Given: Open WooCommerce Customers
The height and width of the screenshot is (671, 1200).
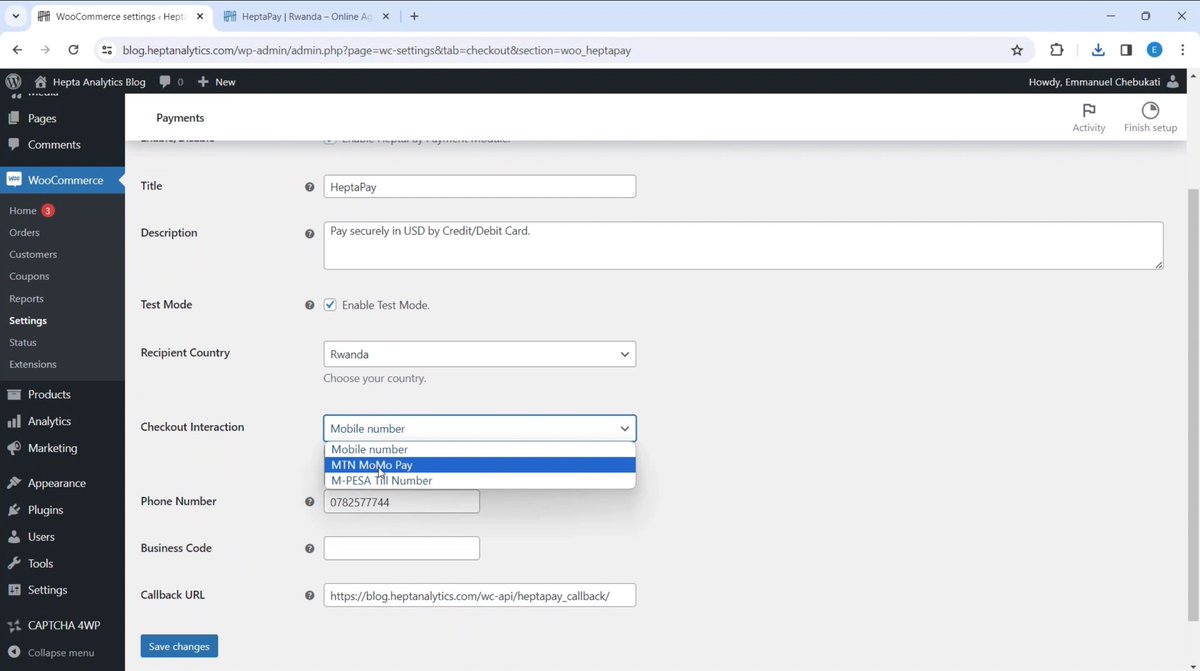Looking at the screenshot, I should pos(33,255).
